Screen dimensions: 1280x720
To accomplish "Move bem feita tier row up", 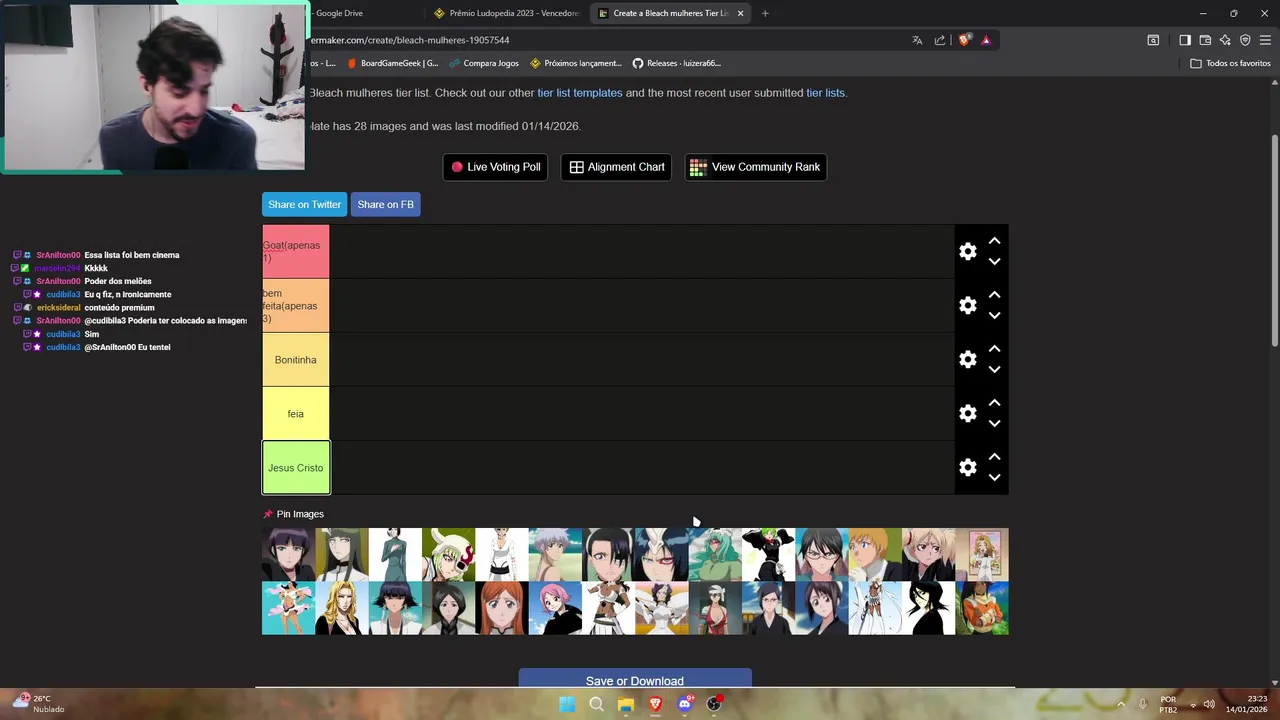I will tap(994, 295).
